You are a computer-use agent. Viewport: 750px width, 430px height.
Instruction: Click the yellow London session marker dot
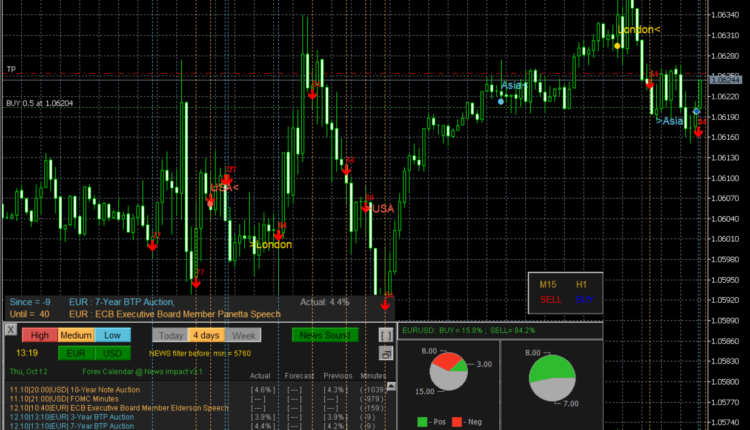point(619,45)
